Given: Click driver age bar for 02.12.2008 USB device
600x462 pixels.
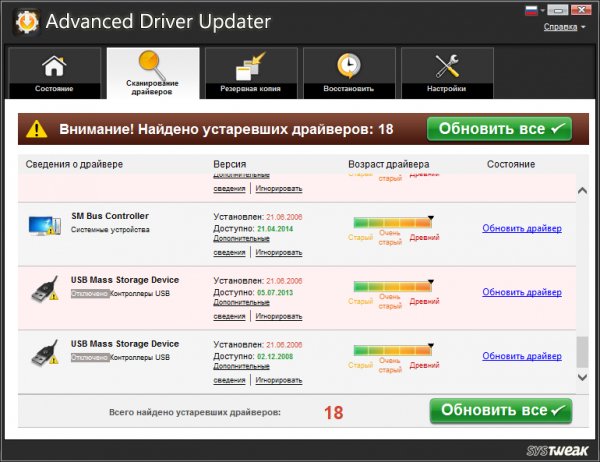Looking at the screenshot, I should [x=393, y=350].
